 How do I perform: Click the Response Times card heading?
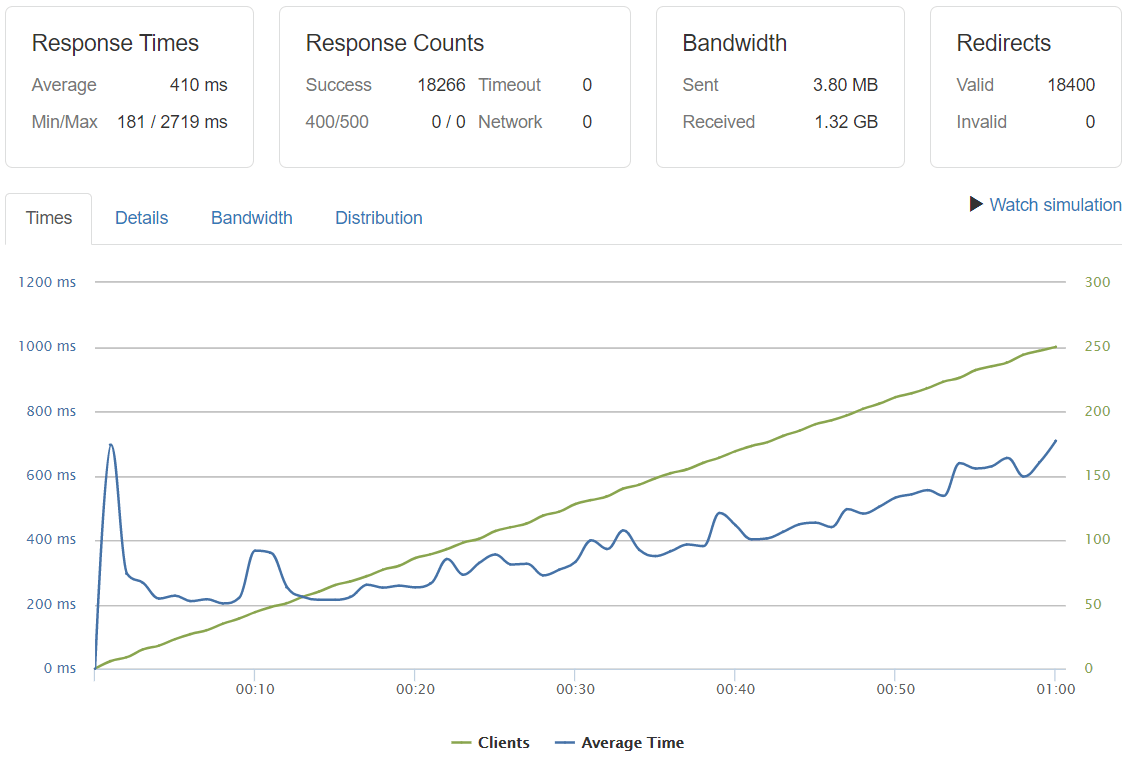point(115,43)
